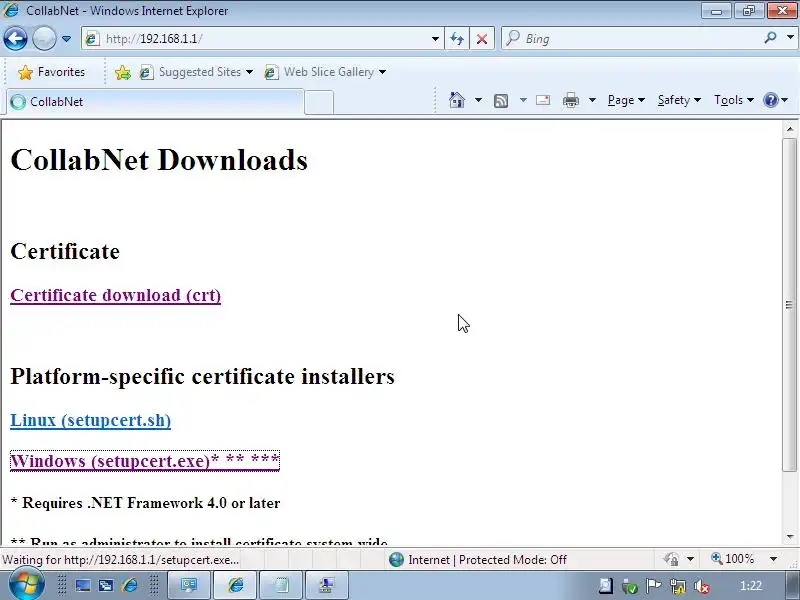
Task: Open a new blank tab
Action: (319, 102)
